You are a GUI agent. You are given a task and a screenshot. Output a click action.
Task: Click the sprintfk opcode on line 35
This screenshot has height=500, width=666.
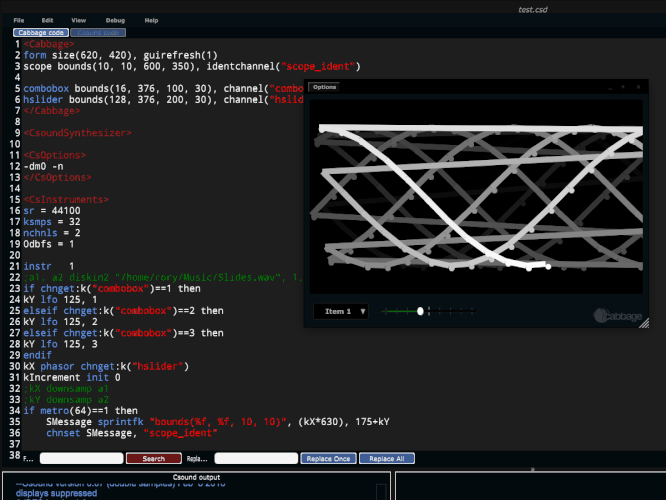tap(121, 422)
